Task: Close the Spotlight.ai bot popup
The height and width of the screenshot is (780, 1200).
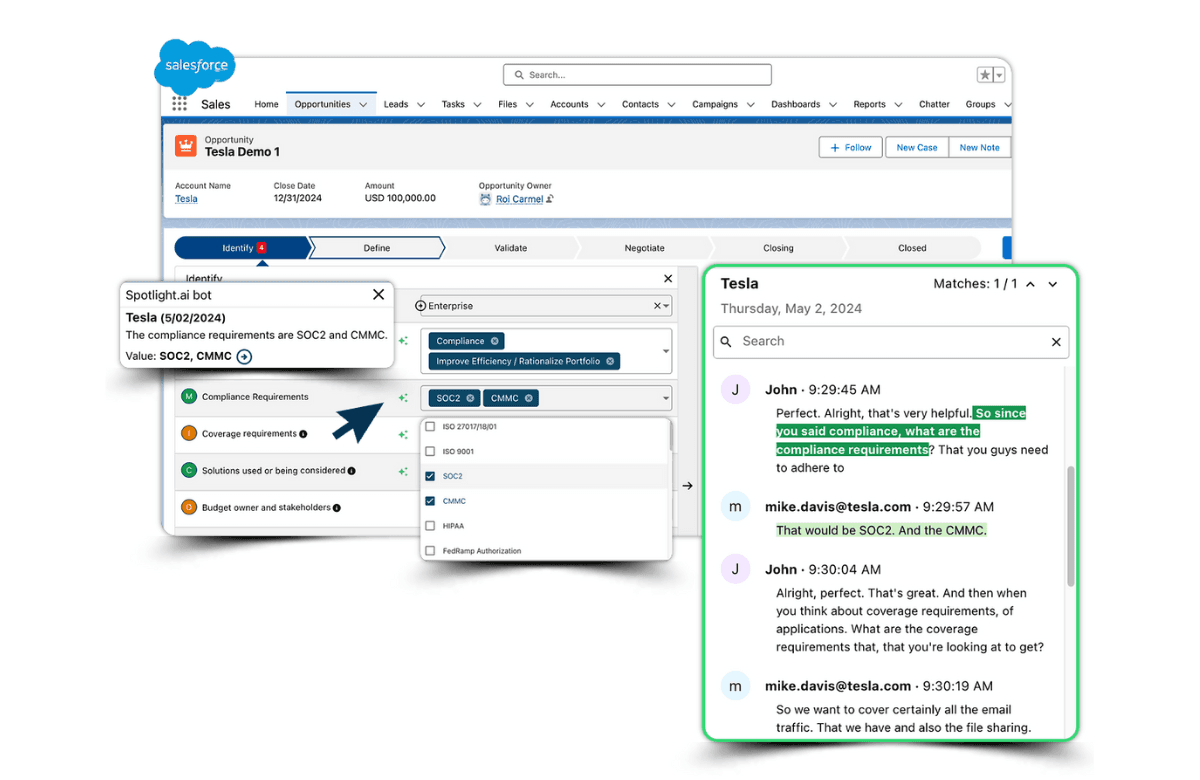Action: 378,295
